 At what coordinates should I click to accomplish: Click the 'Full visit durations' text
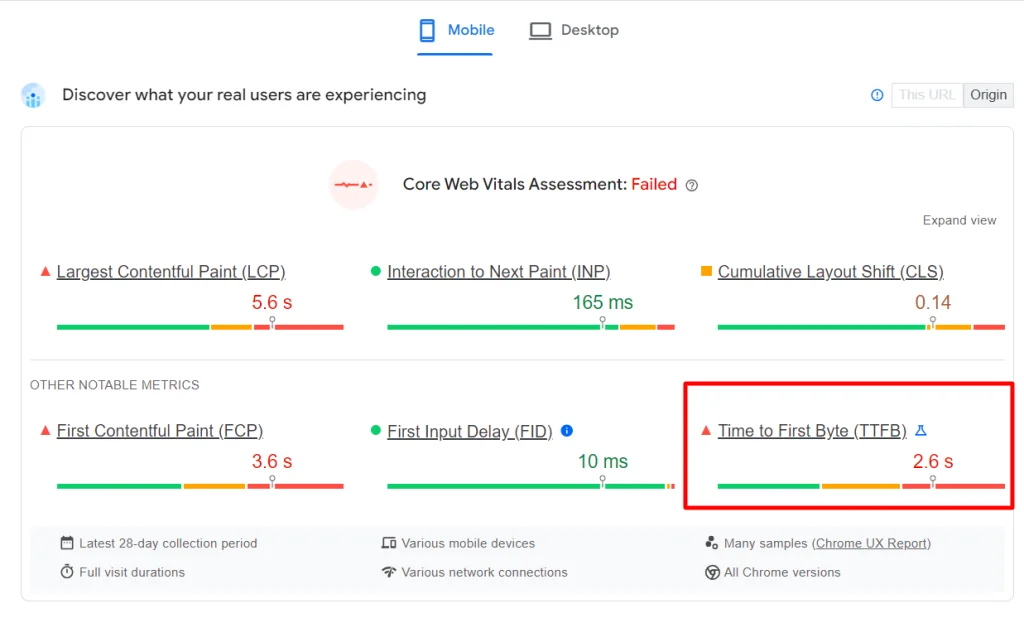[x=132, y=572]
